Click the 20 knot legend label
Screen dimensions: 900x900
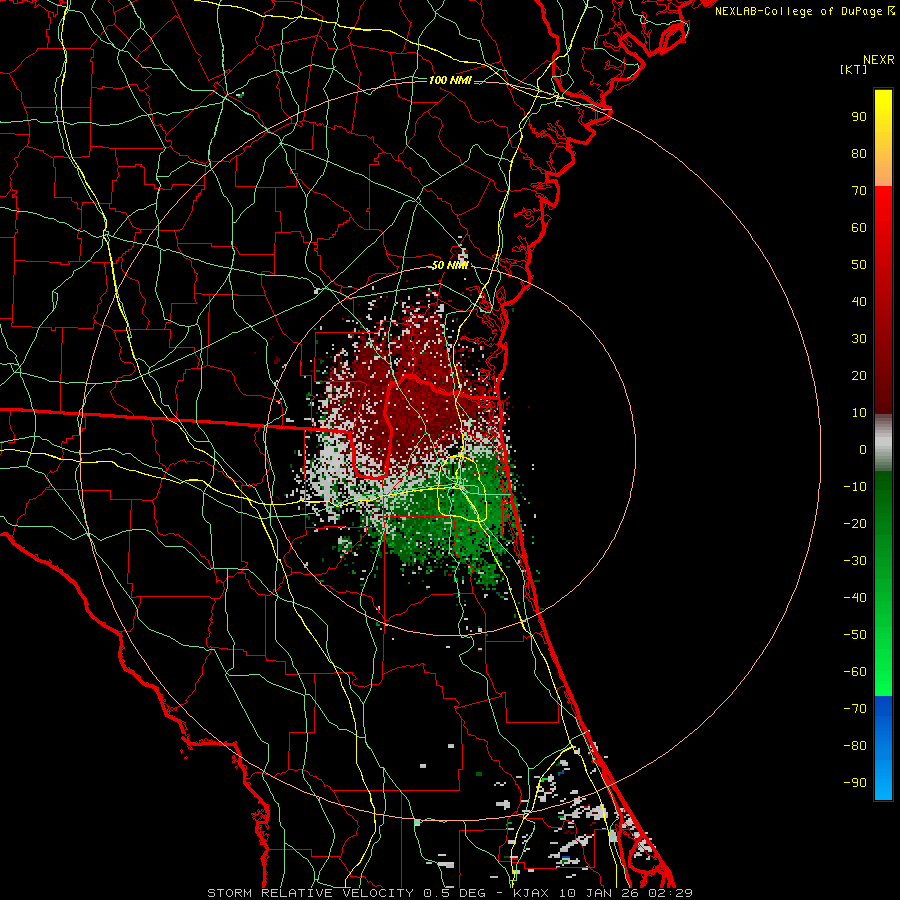tap(859, 376)
